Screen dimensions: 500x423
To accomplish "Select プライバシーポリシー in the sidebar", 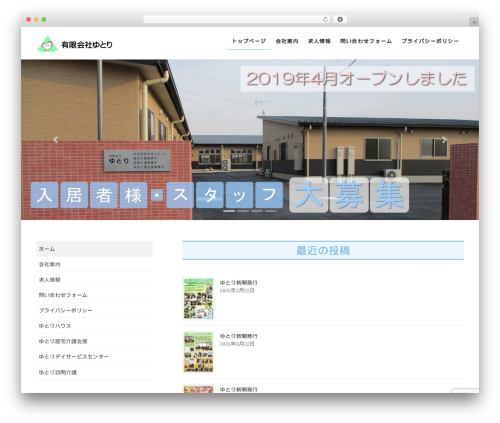I will point(94,310).
